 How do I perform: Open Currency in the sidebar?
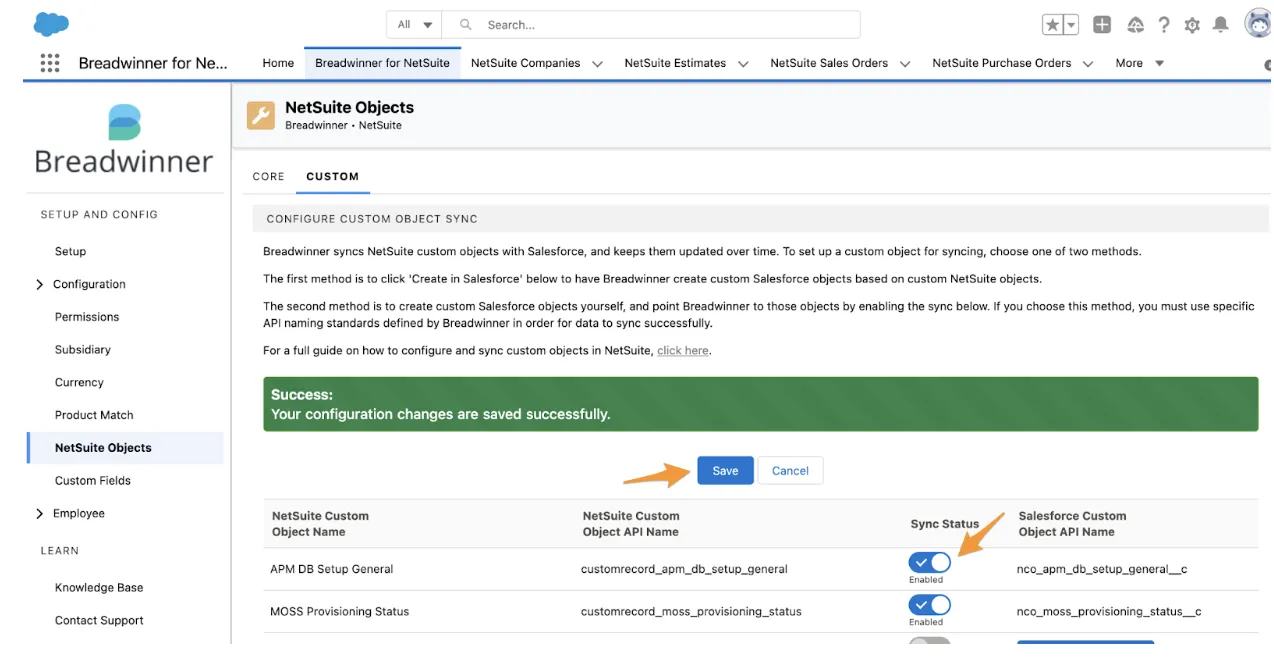[x=79, y=383]
